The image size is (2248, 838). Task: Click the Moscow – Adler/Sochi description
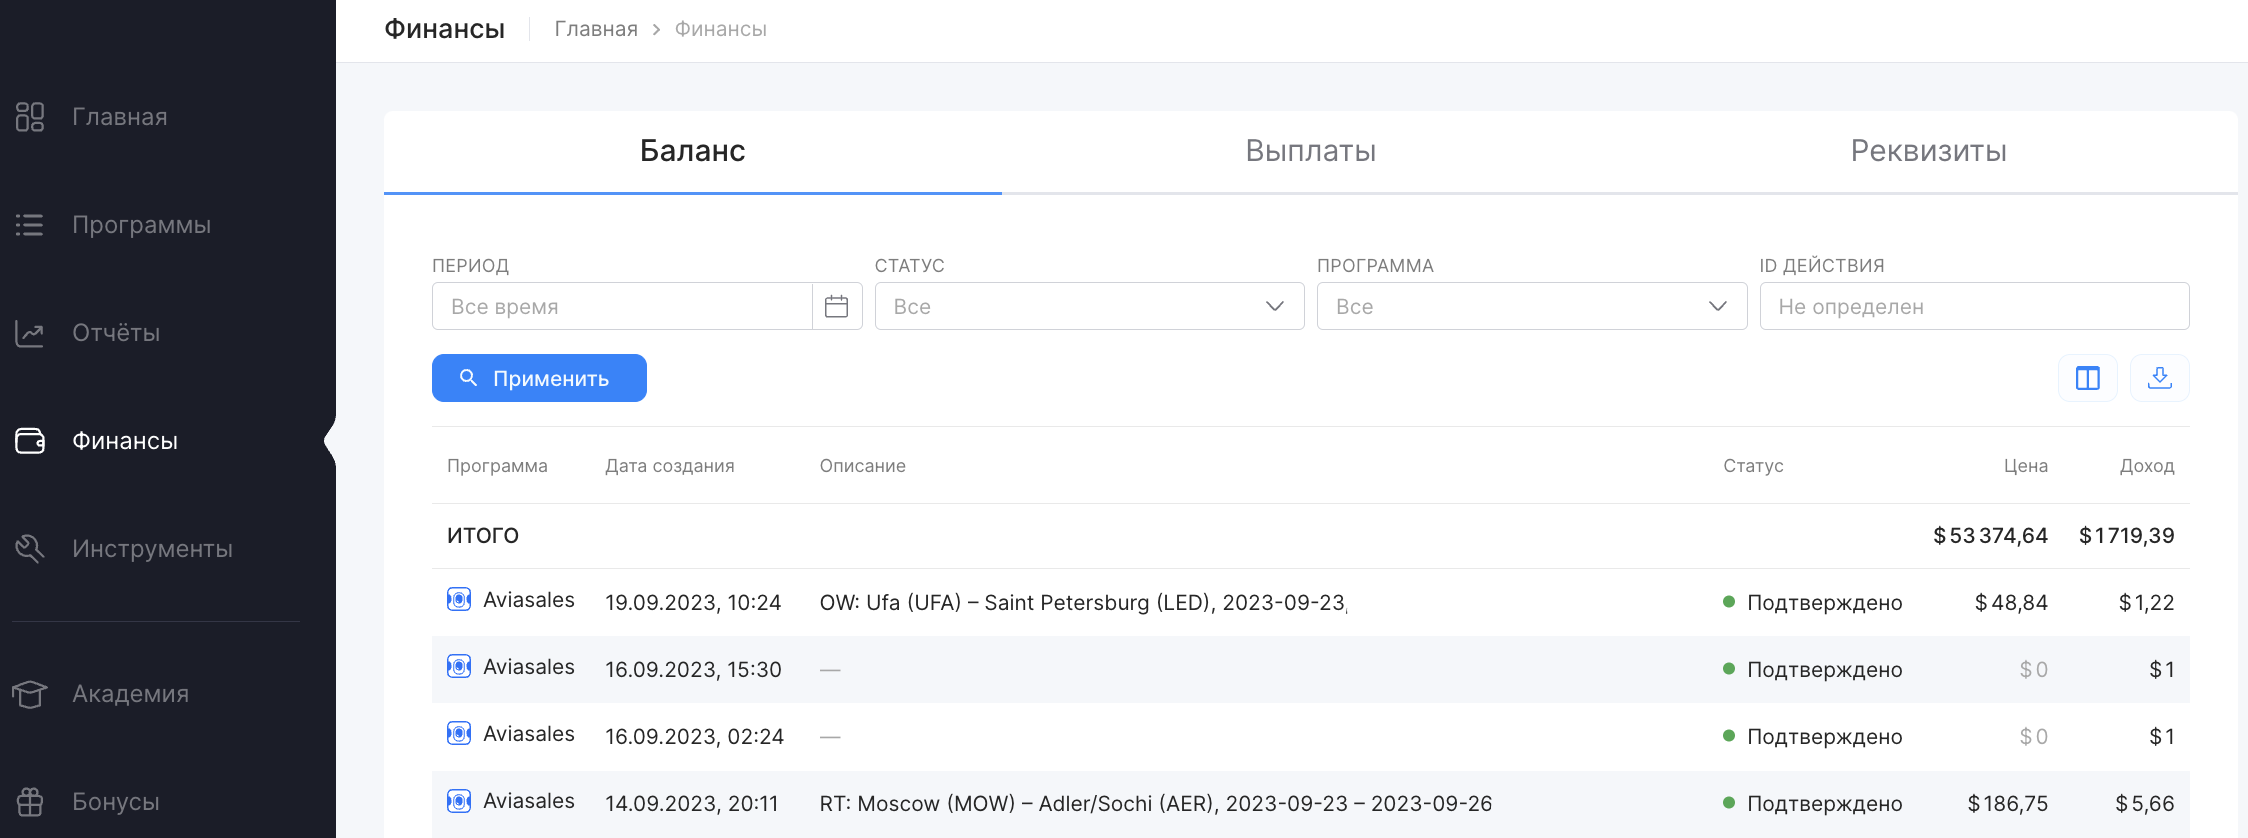tap(1156, 804)
